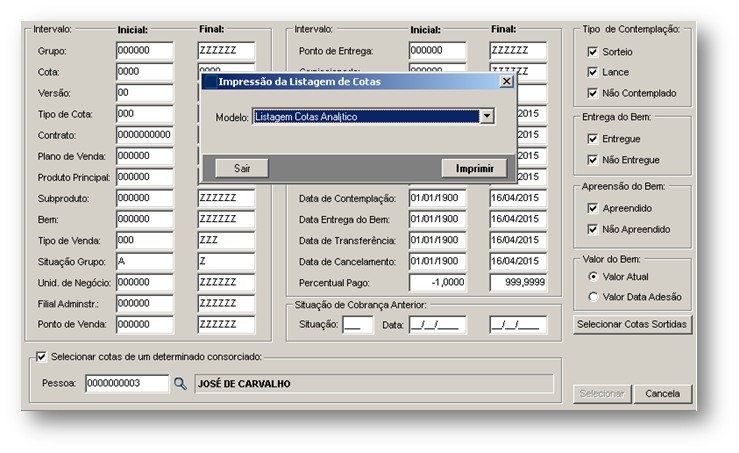Screen dimensions: 739x453
Task: Click the Percentual Pago Inicial field
Action: point(437,283)
